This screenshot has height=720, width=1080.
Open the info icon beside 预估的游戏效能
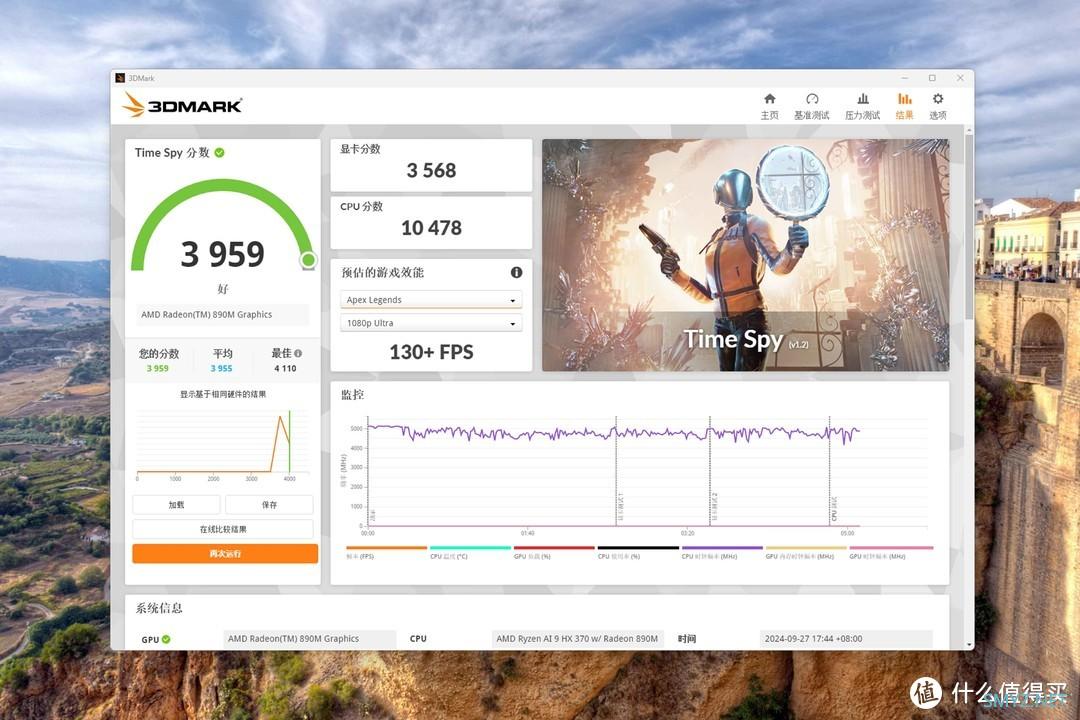[517, 272]
